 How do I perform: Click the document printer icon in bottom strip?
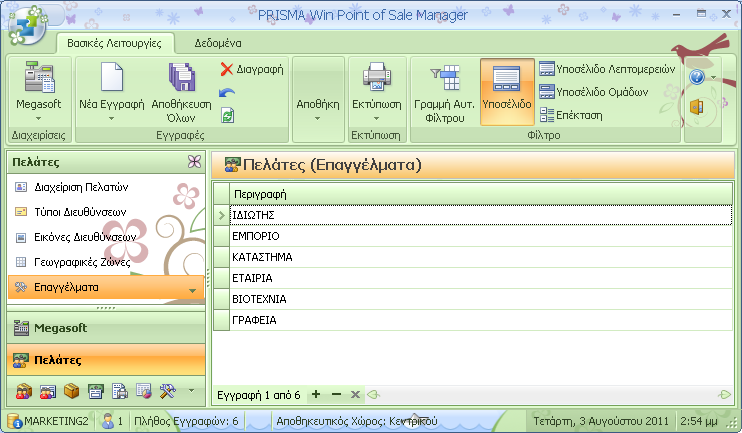click(x=120, y=391)
